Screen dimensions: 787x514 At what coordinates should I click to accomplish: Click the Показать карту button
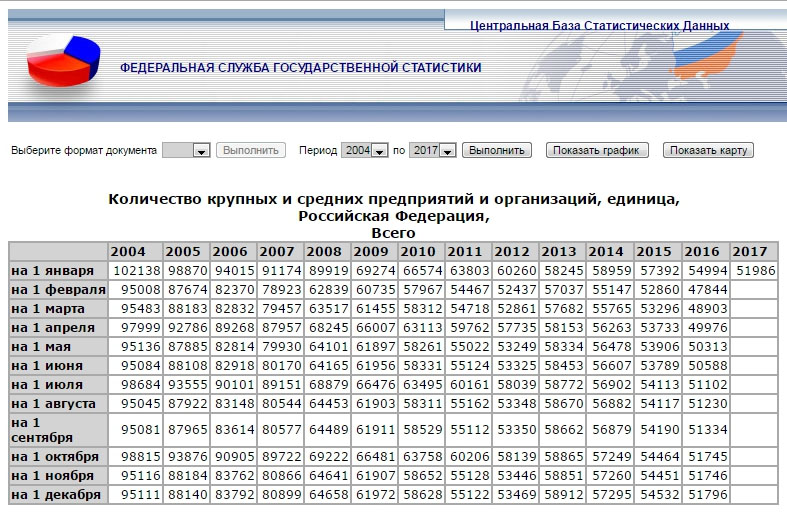[708, 150]
